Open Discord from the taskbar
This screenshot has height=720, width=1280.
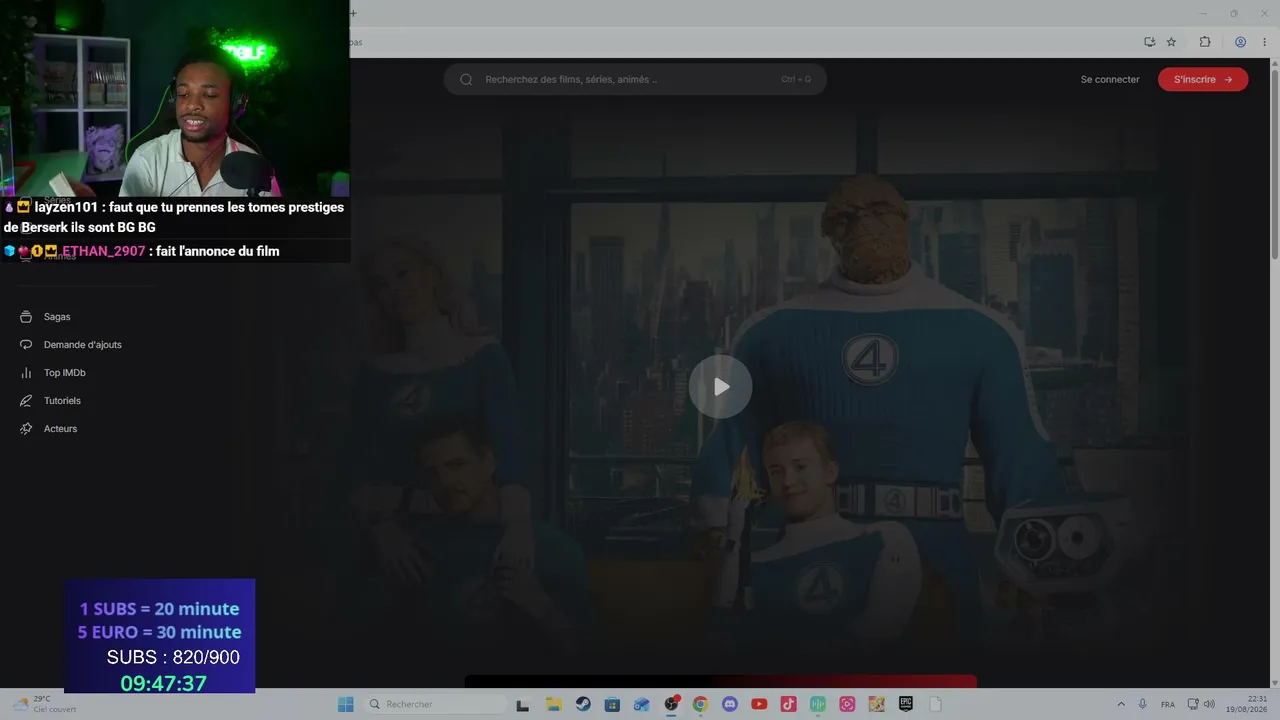[x=729, y=705]
